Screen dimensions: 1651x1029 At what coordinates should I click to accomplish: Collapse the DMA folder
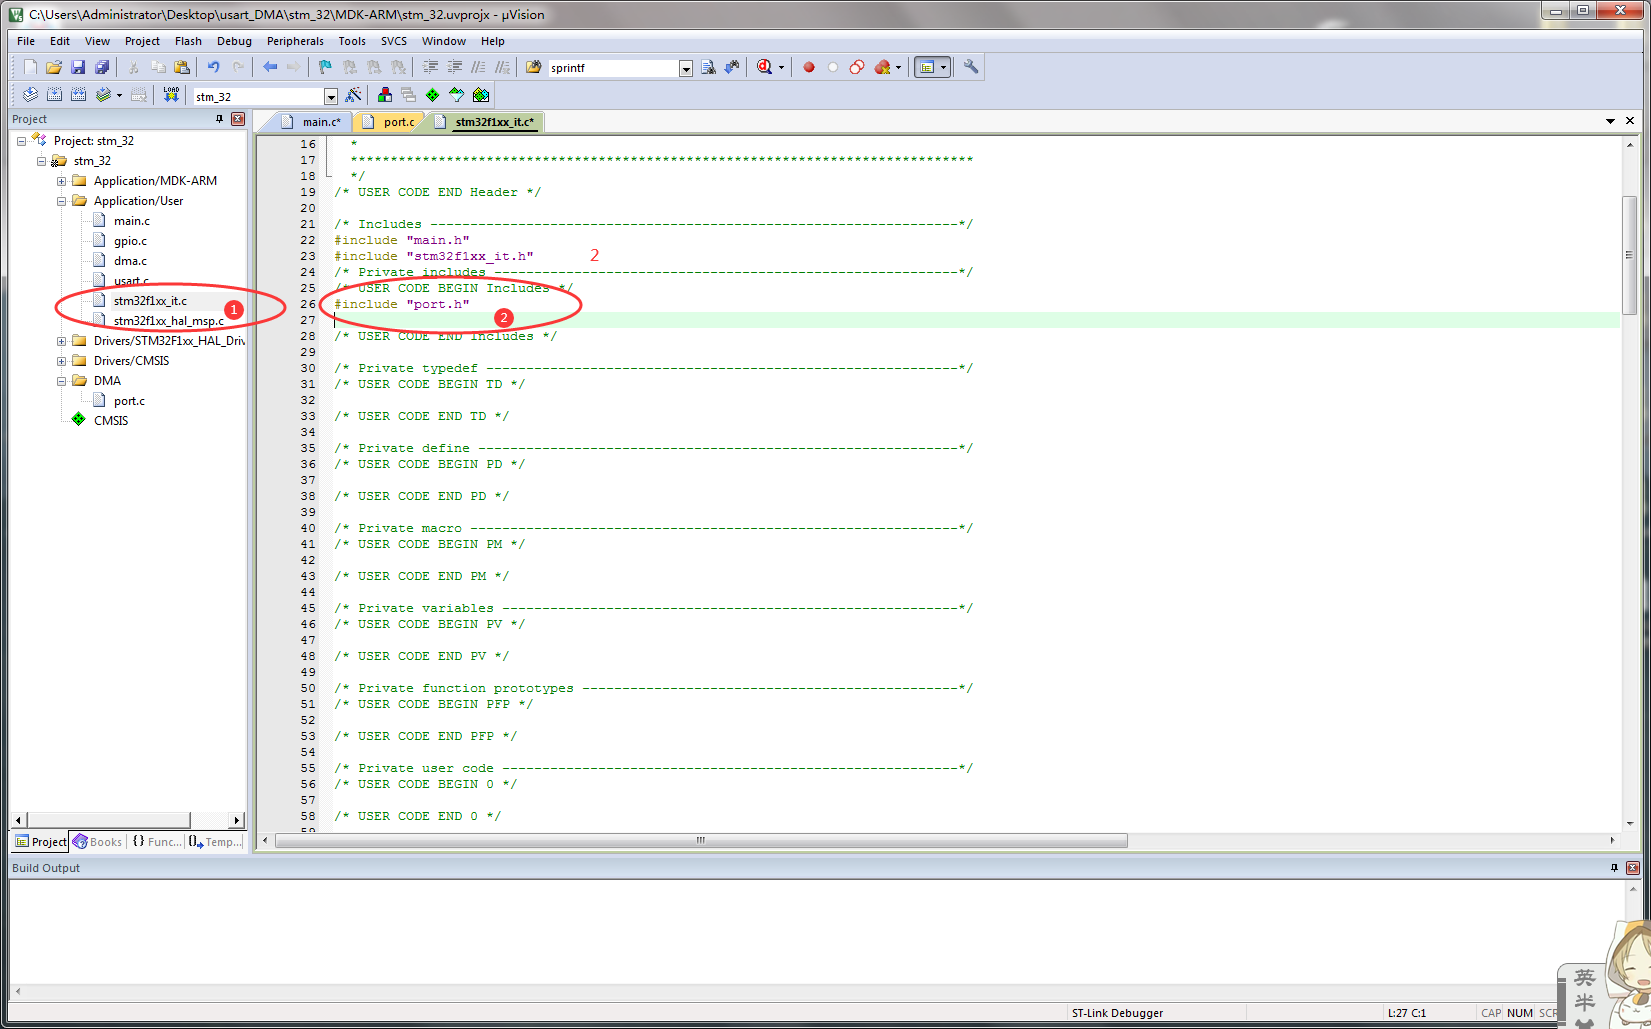(61, 381)
